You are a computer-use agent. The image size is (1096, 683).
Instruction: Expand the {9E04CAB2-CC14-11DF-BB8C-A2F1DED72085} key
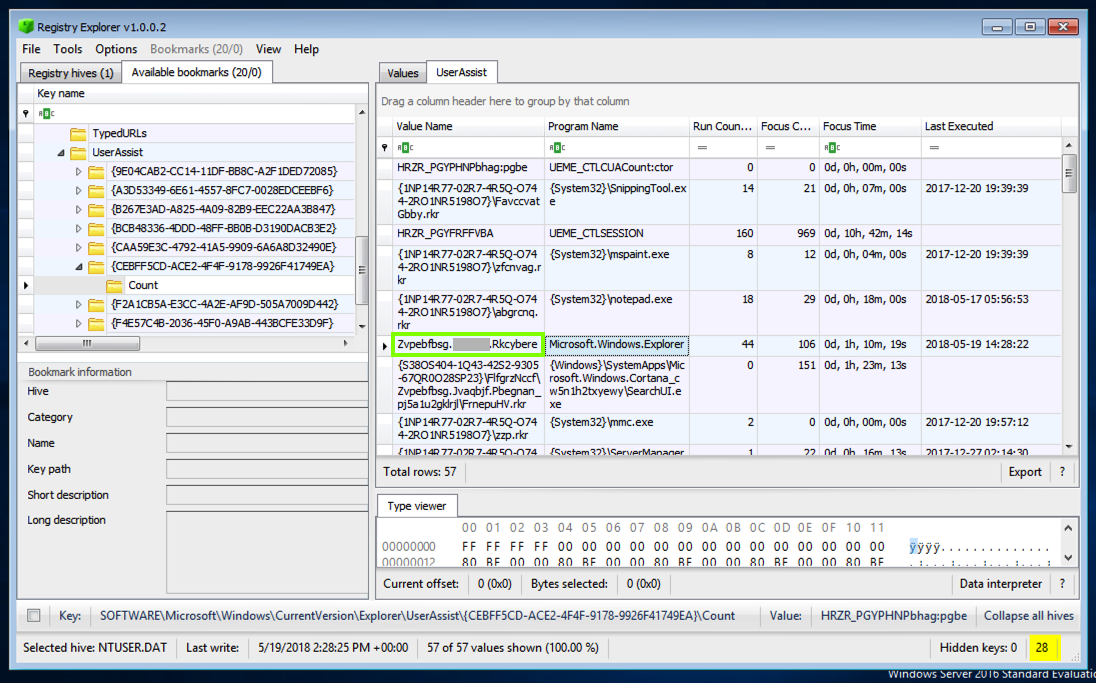tap(79, 172)
